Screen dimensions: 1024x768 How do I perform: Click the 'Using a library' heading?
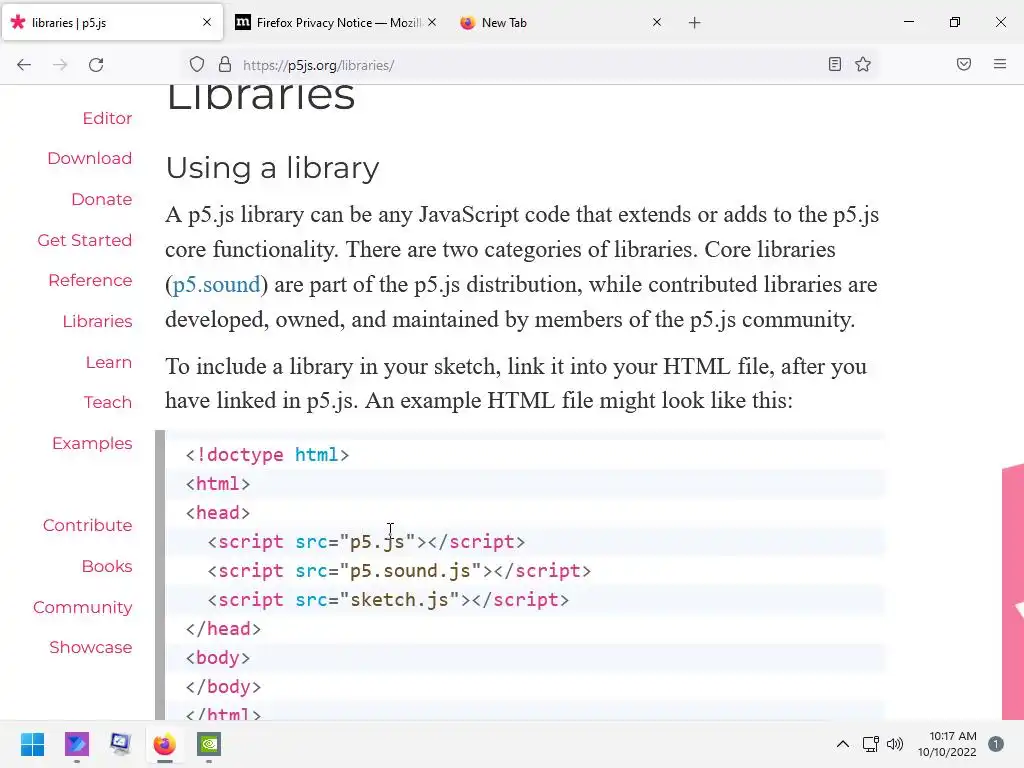pos(272,168)
